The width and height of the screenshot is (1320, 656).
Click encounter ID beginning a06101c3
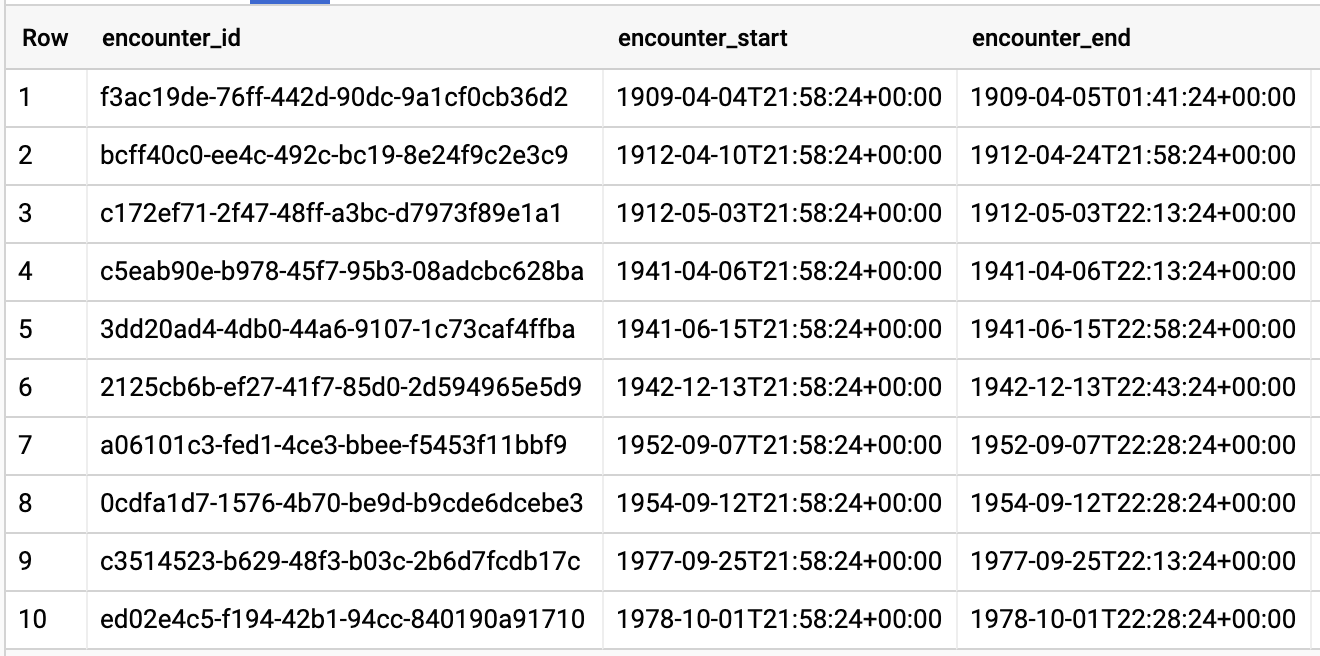click(x=334, y=446)
